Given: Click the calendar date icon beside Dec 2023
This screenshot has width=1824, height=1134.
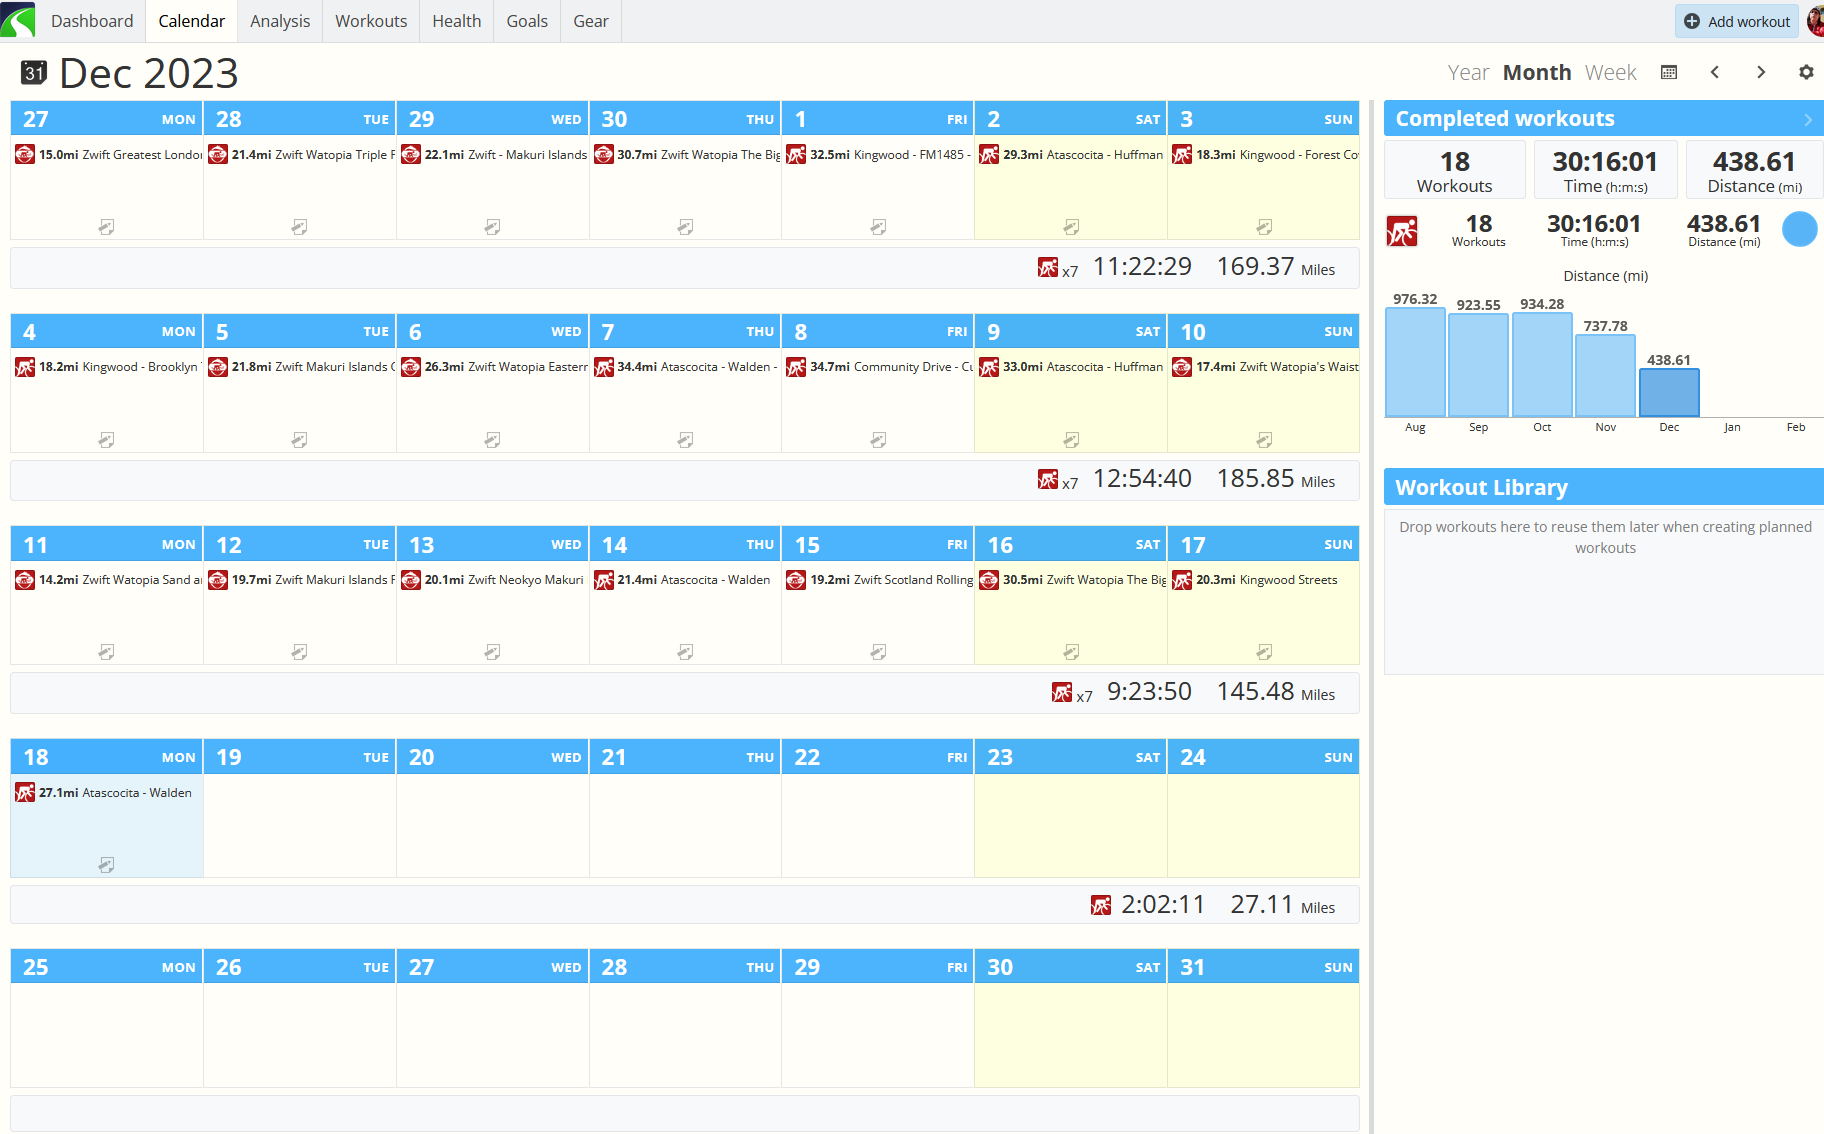Looking at the screenshot, I should coord(34,72).
